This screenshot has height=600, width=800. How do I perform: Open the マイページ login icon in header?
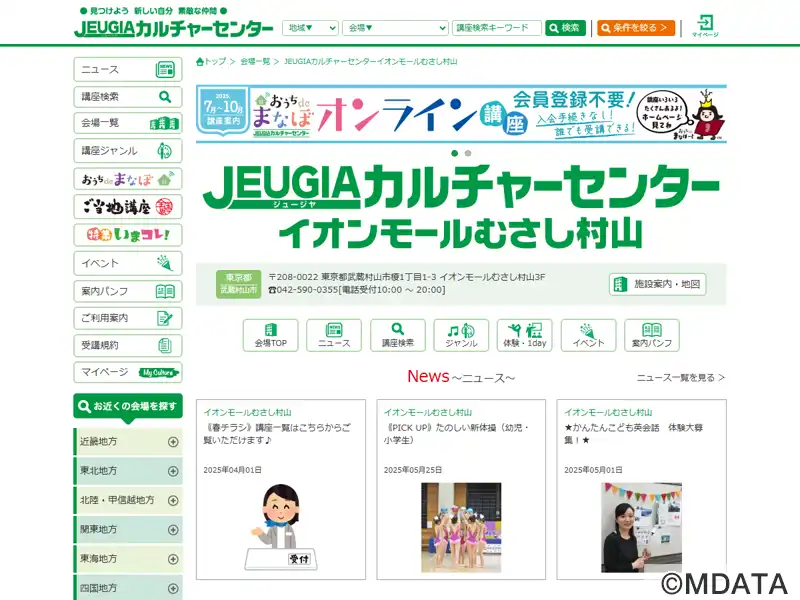(705, 26)
